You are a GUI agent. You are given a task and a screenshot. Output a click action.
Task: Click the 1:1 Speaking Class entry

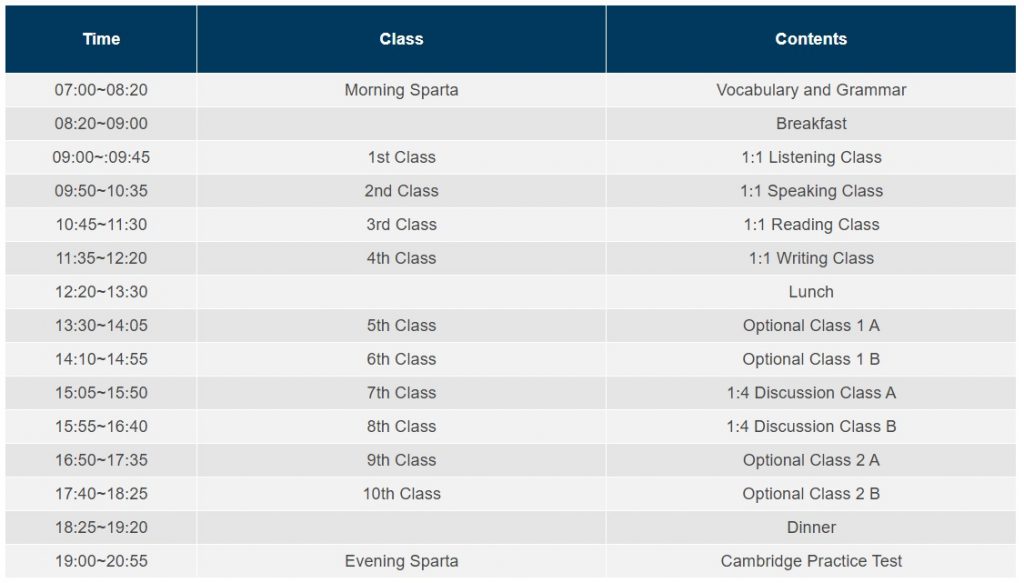810,191
